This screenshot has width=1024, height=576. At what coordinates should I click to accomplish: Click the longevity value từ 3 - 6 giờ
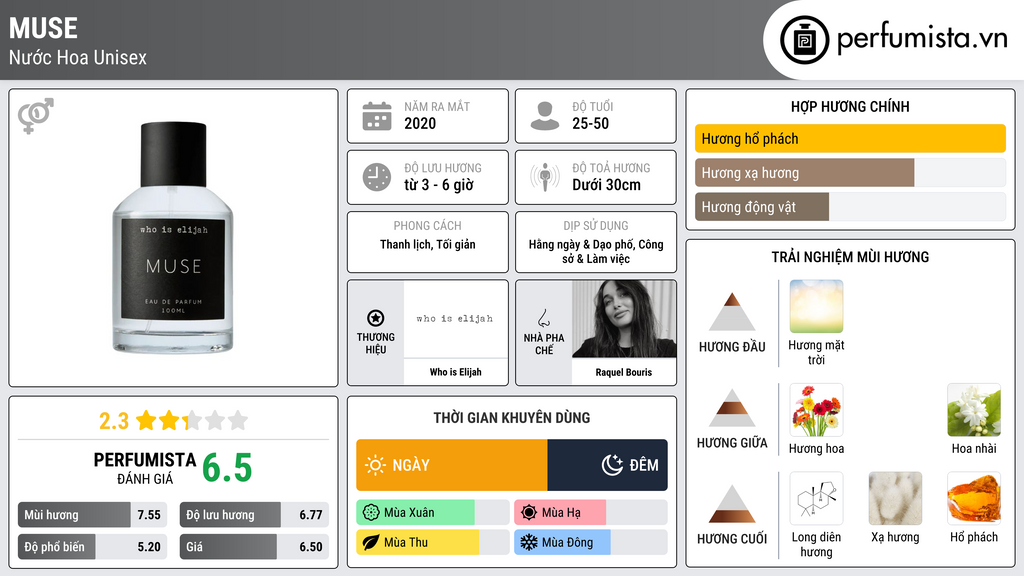pyautogui.click(x=439, y=185)
